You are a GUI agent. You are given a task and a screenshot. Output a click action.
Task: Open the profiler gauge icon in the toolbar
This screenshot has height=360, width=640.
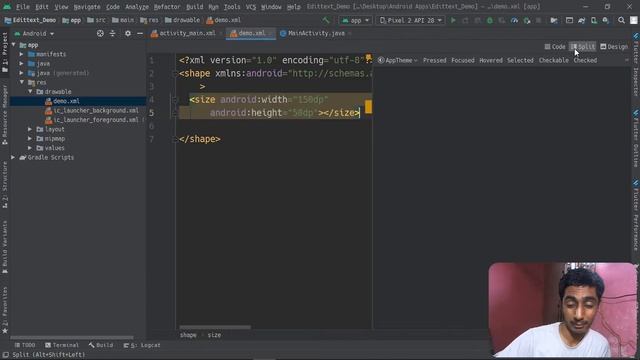514,20
